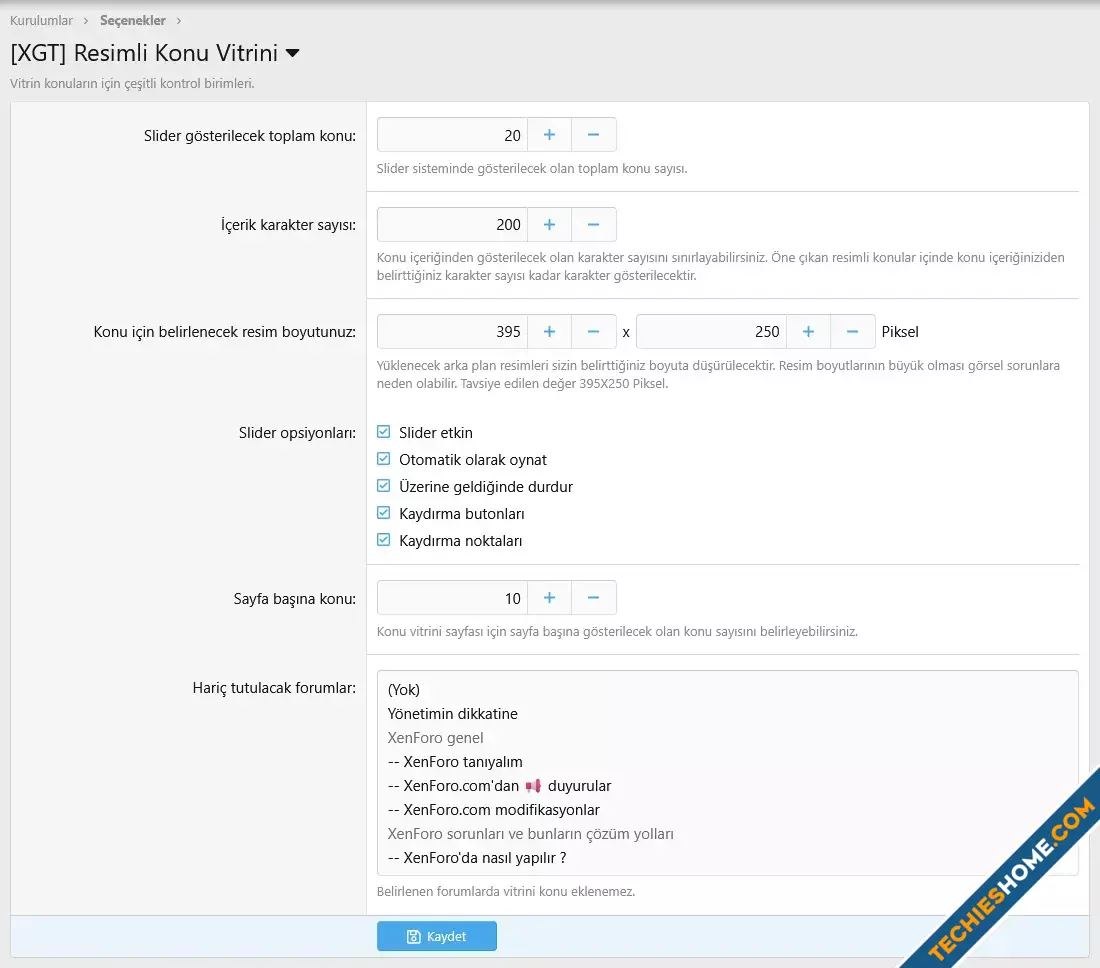
Task: Select XenForo'da nasıl yapılır ? entry
Action: coord(727,858)
